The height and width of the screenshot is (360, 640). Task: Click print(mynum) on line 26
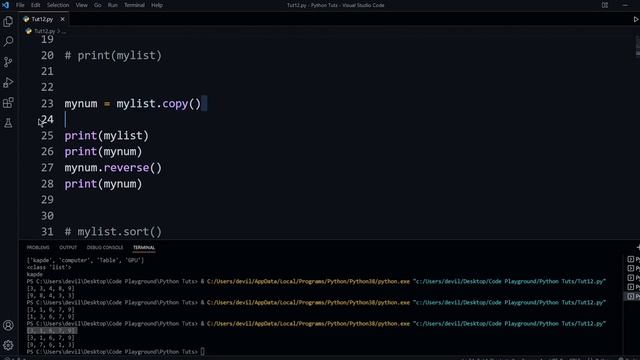coord(103,151)
